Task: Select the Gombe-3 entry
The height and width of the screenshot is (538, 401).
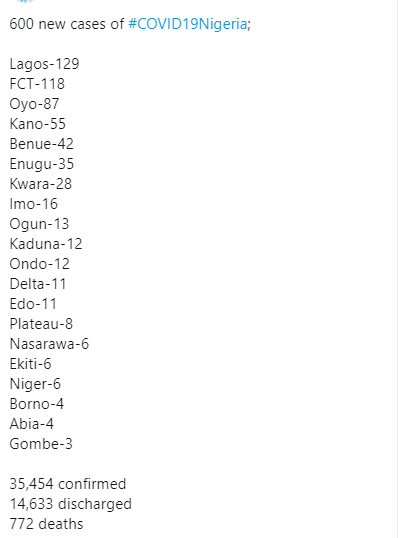Action: click(x=41, y=444)
